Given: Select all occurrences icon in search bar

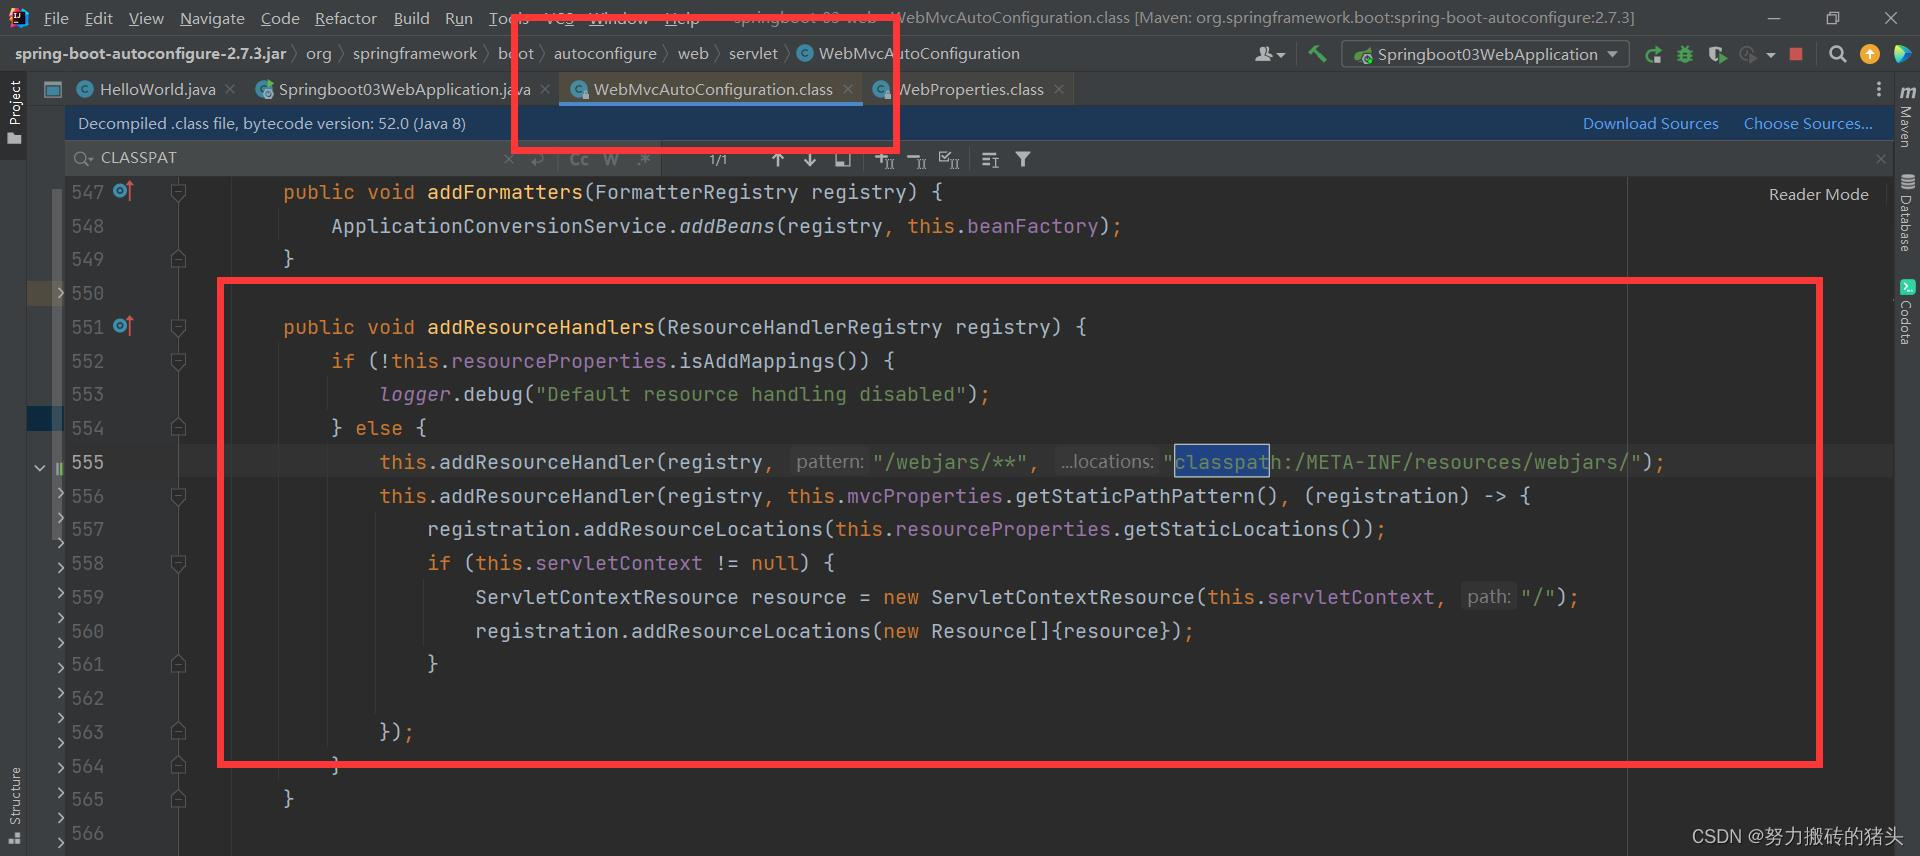Looking at the screenshot, I should pos(949,159).
